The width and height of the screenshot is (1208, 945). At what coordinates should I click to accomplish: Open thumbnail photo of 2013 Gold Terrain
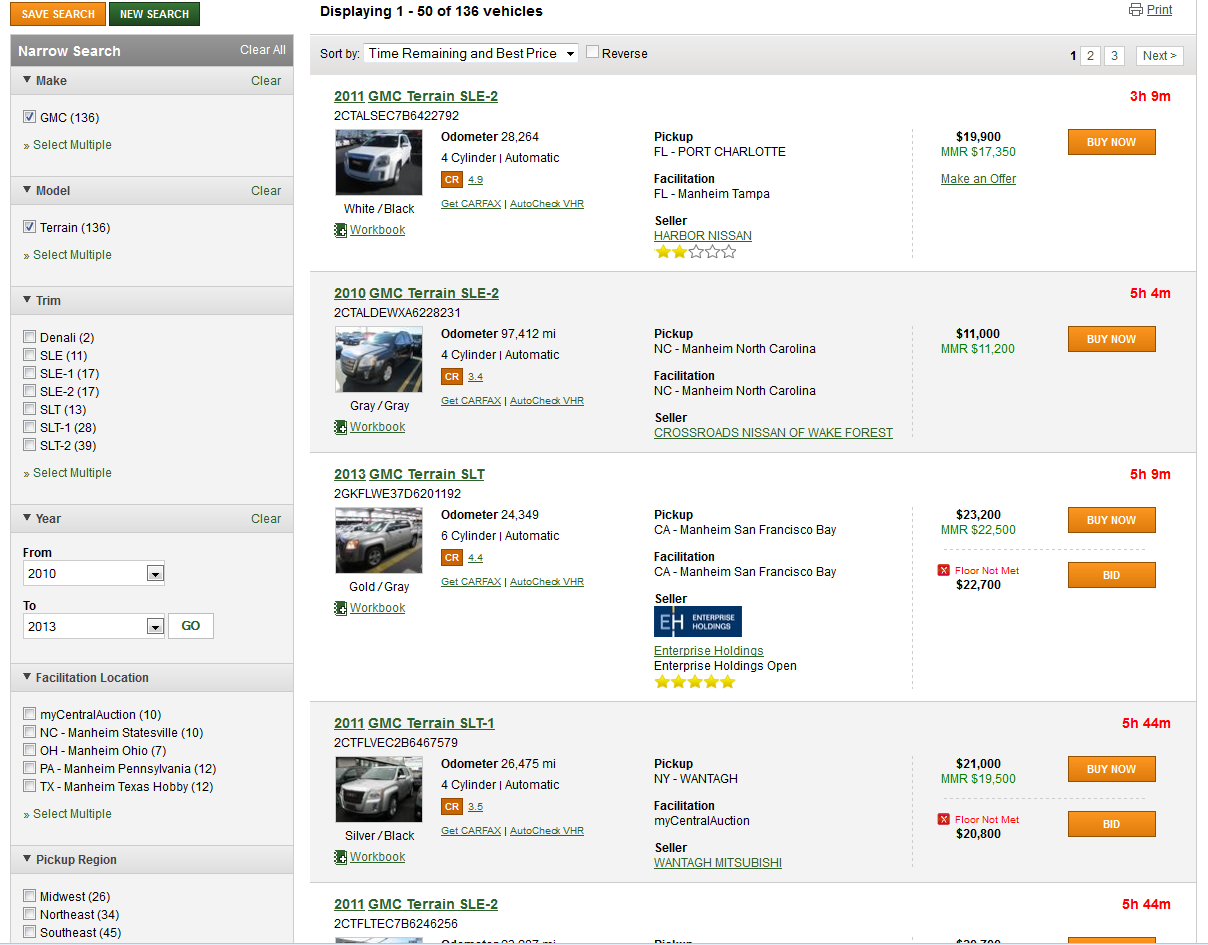pyautogui.click(x=378, y=541)
